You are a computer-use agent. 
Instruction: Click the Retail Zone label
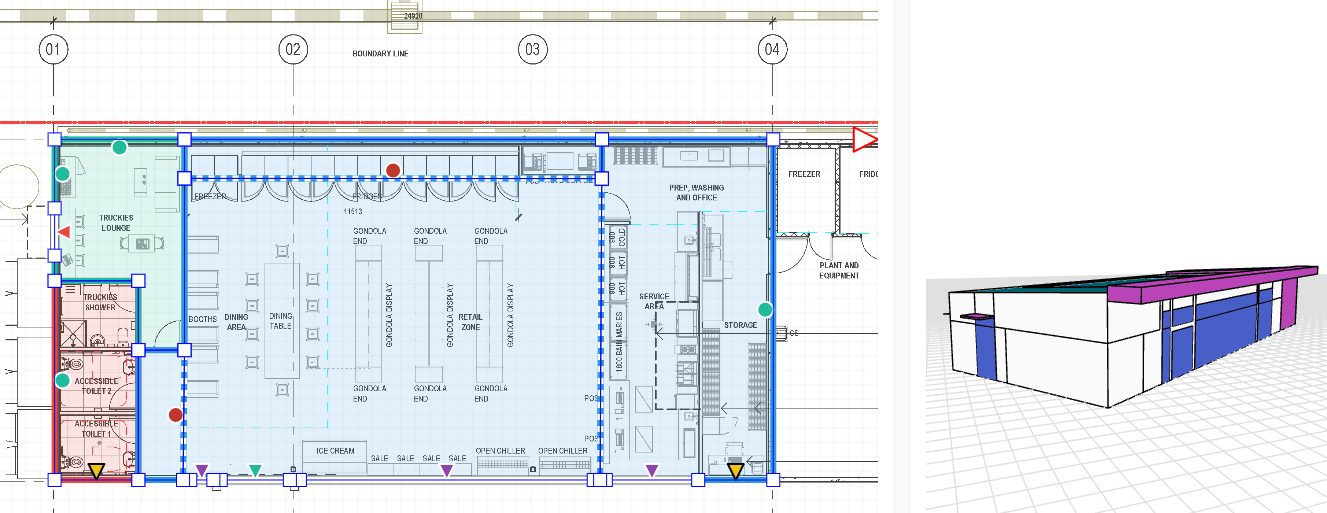coord(470,322)
